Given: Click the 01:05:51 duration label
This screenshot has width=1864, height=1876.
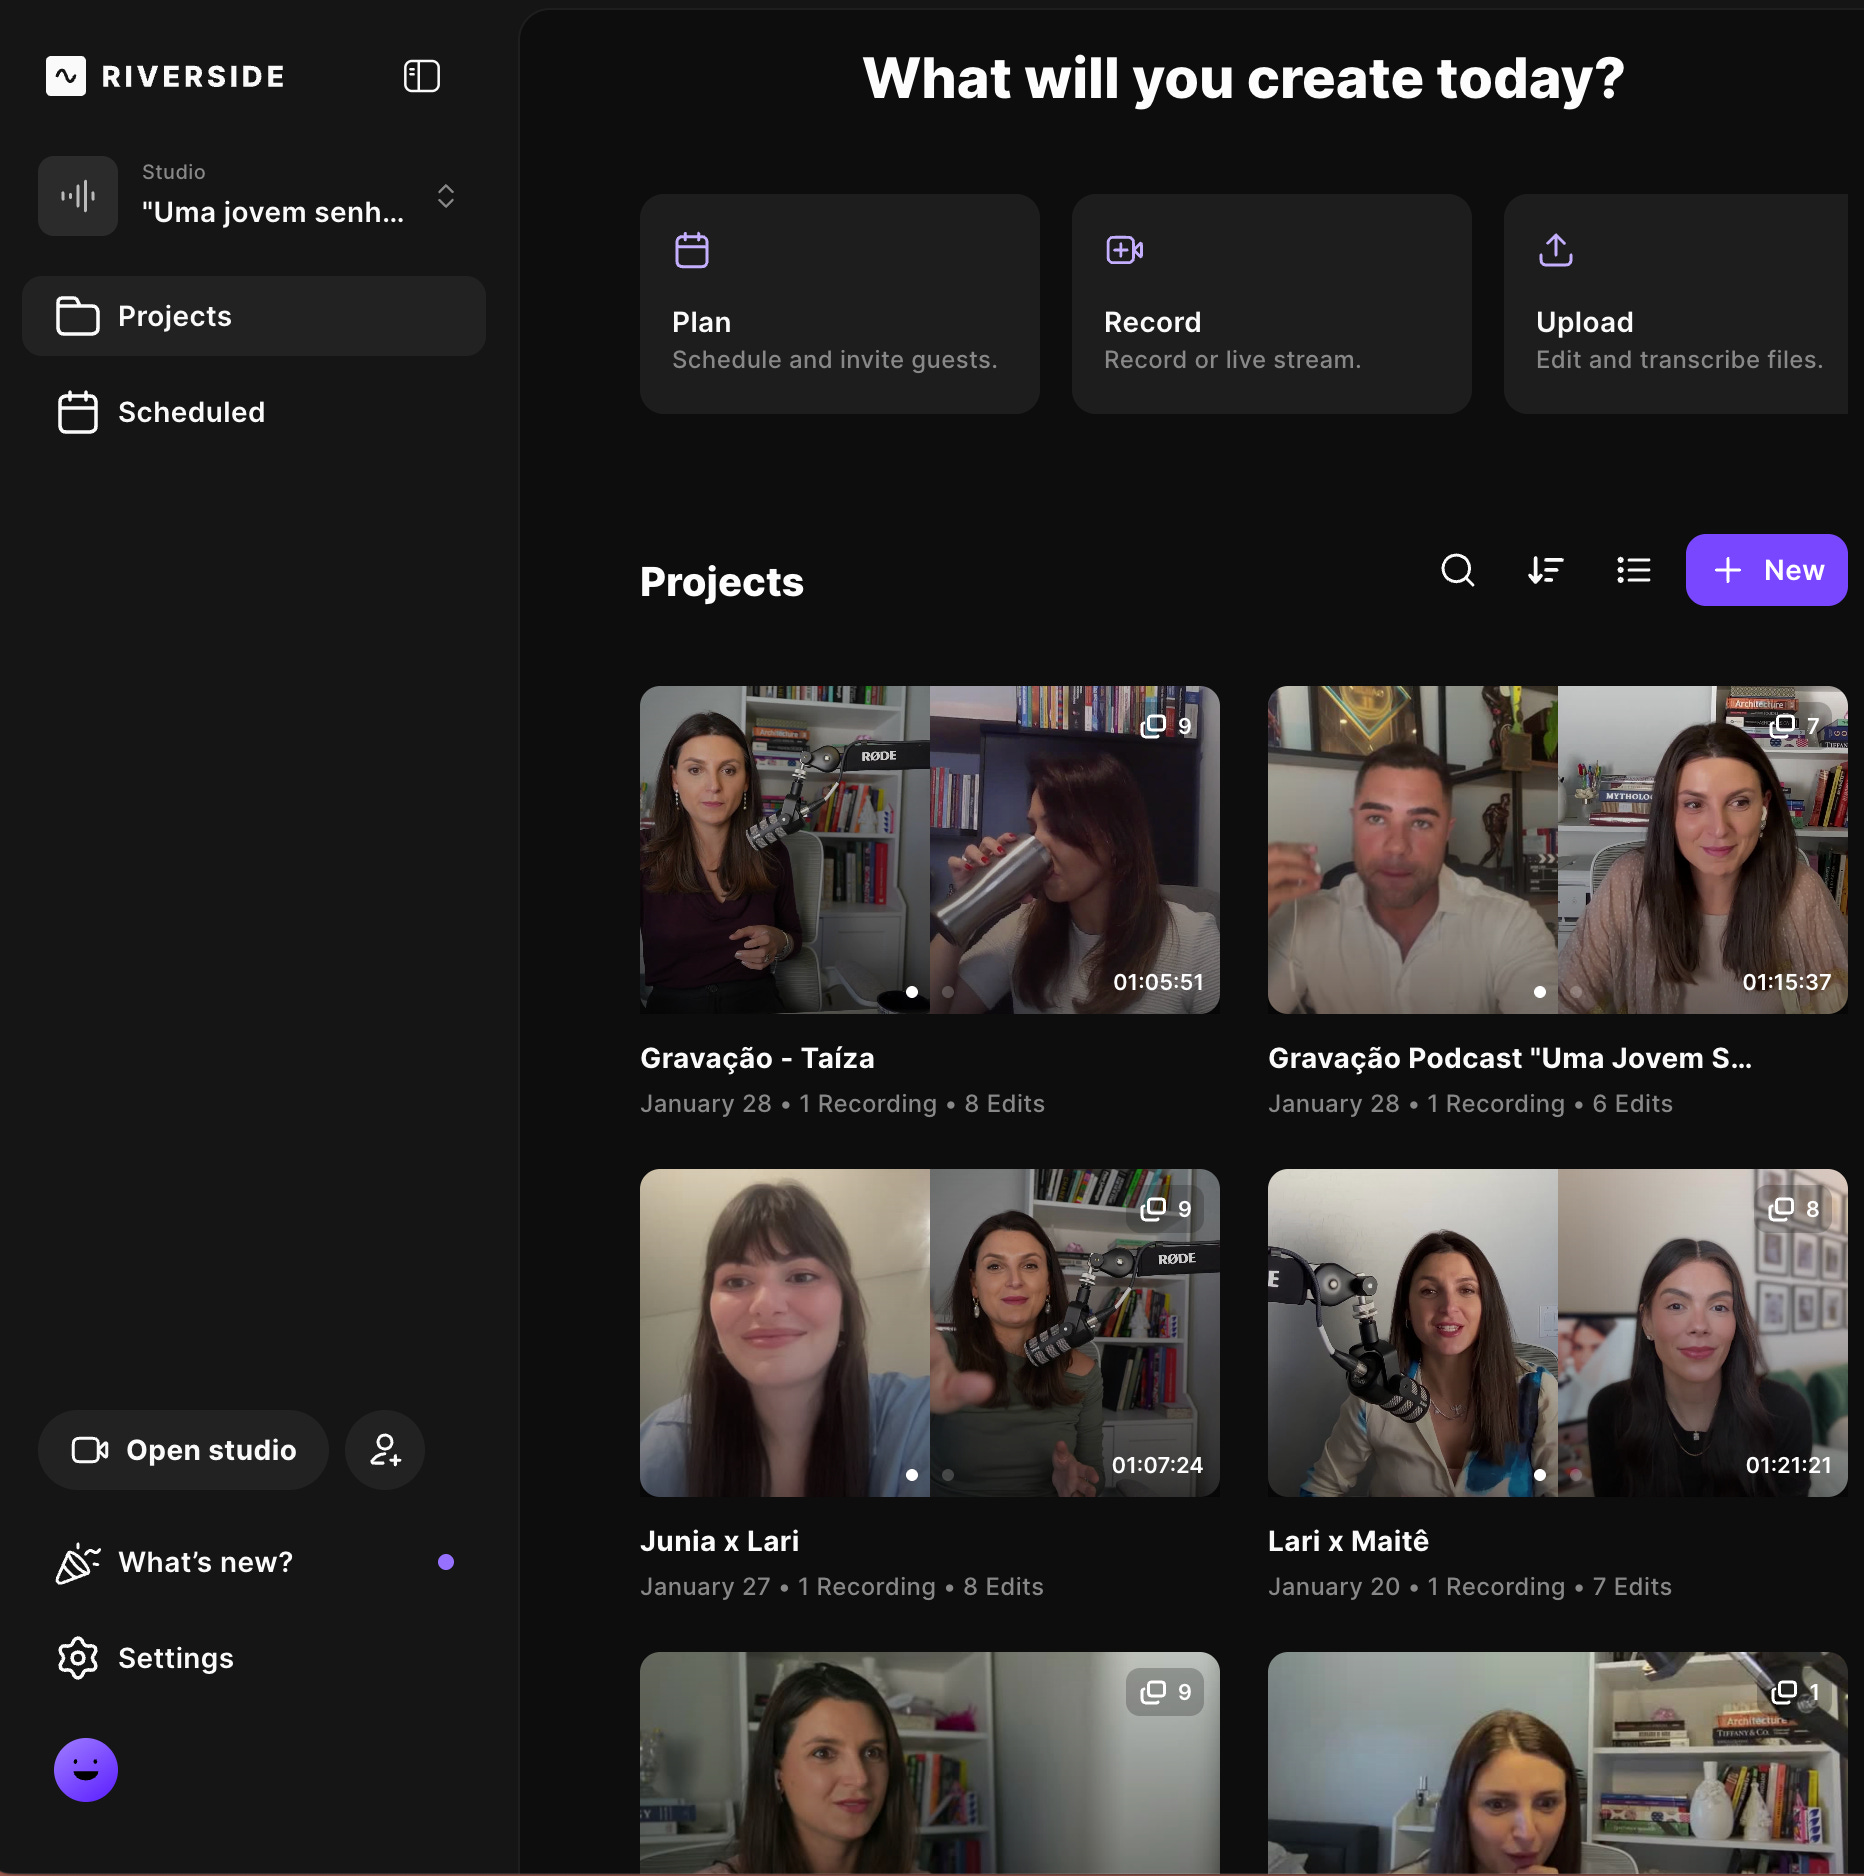Looking at the screenshot, I should click(1158, 982).
